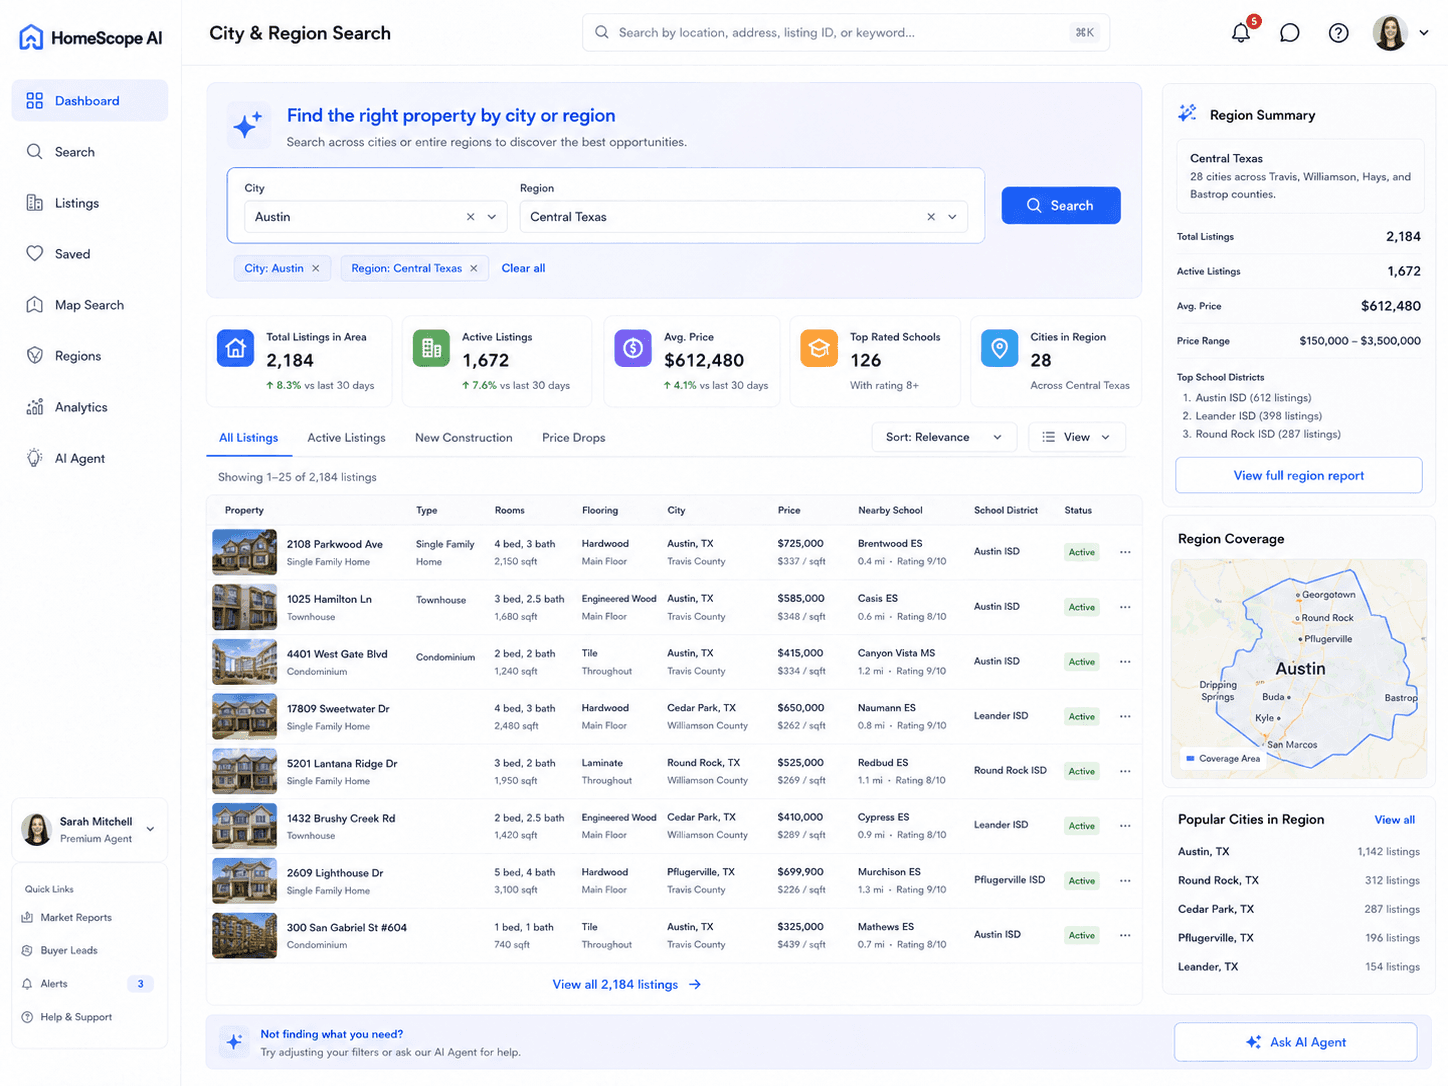This screenshot has width=1448, height=1086.
Task: Switch to the Price Drops tab
Action: 573,438
